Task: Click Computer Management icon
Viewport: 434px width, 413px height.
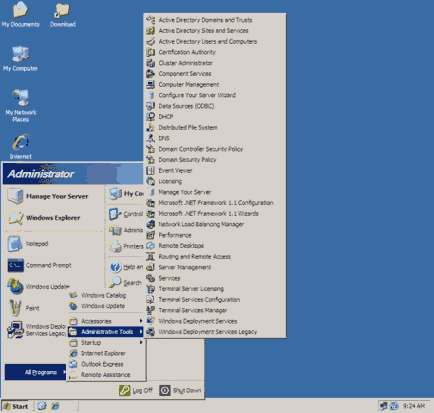Action: tap(151, 85)
